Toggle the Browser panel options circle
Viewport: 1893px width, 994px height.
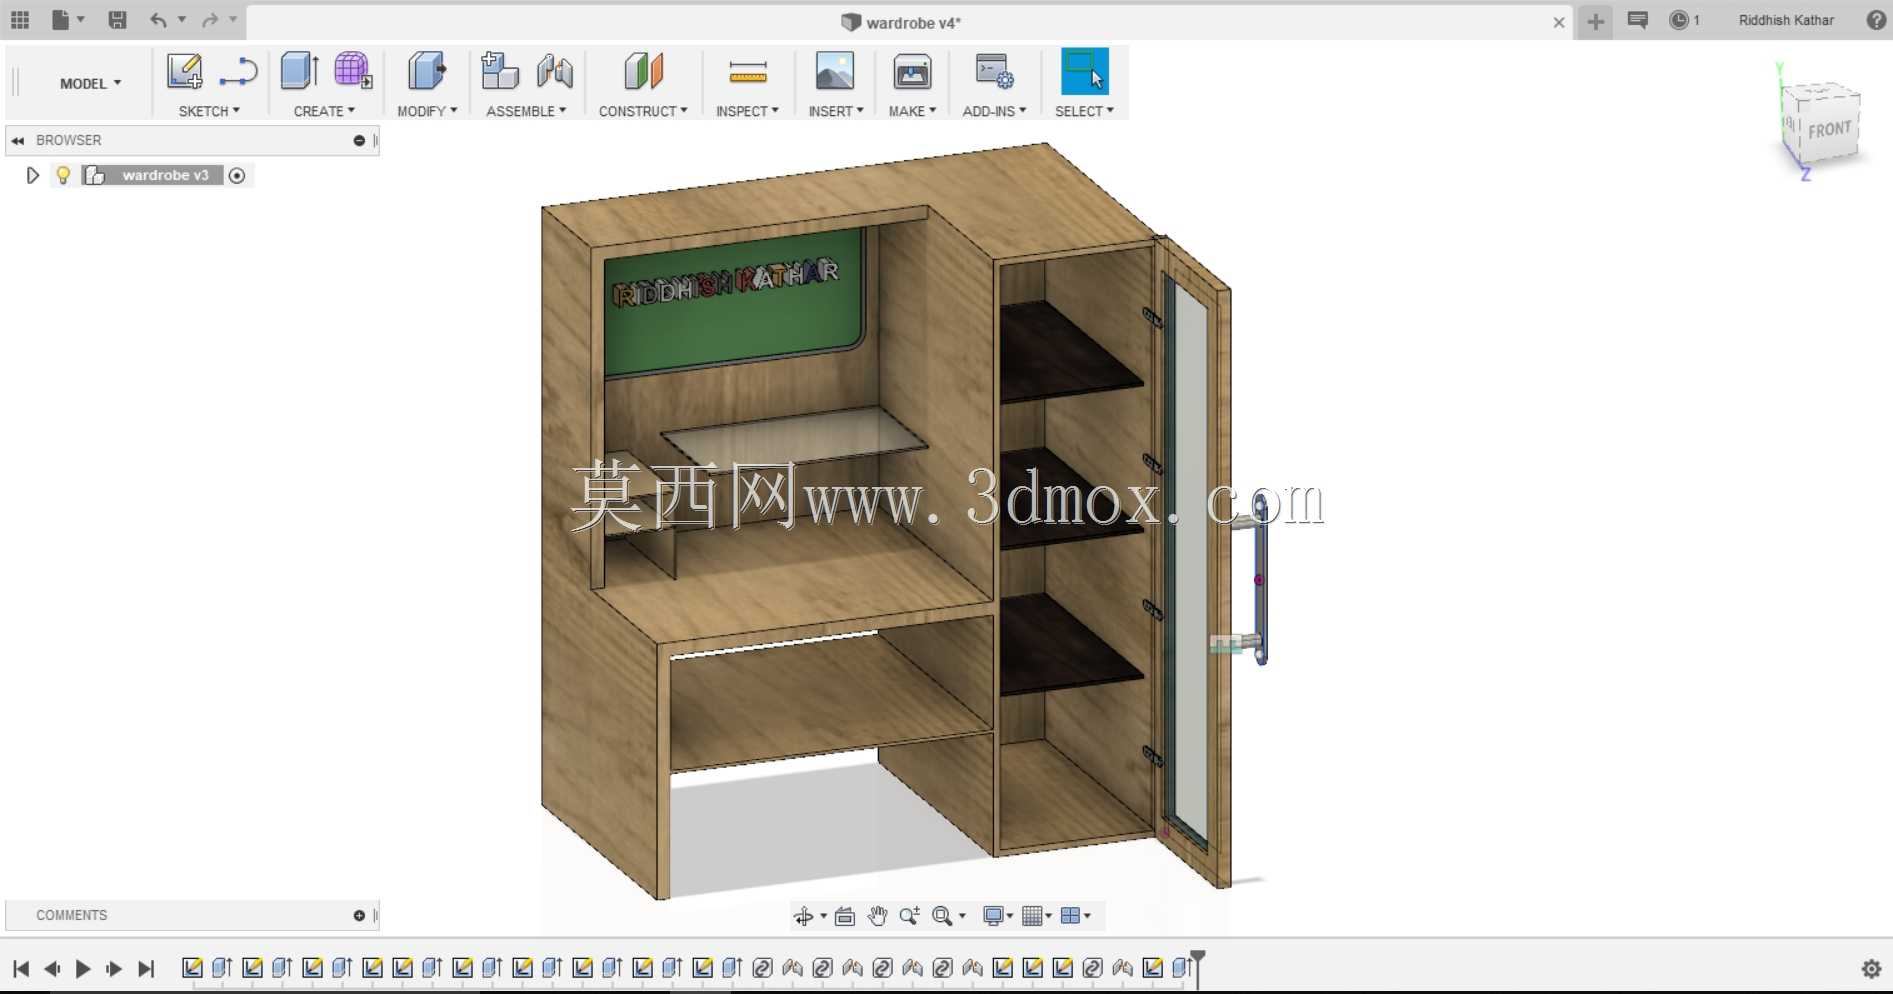click(359, 140)
